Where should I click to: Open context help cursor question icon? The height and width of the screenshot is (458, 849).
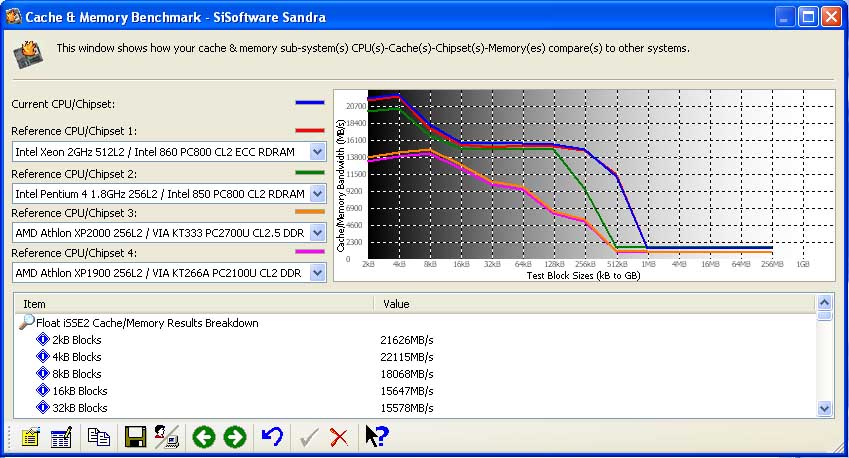[377, 436]
